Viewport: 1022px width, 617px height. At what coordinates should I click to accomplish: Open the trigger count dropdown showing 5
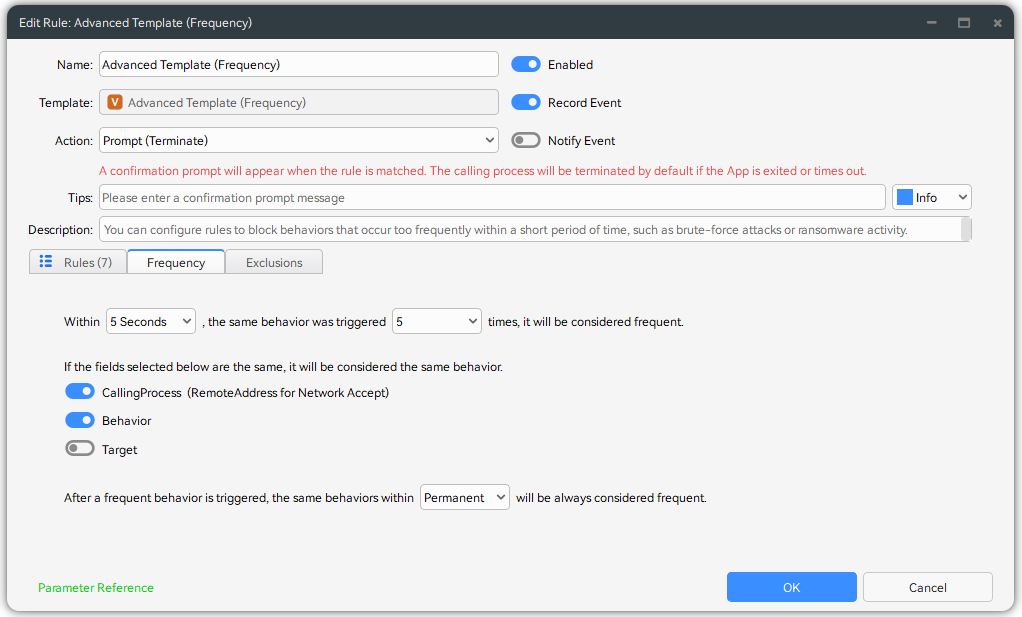pyautogui.click(x=437, y=322)
